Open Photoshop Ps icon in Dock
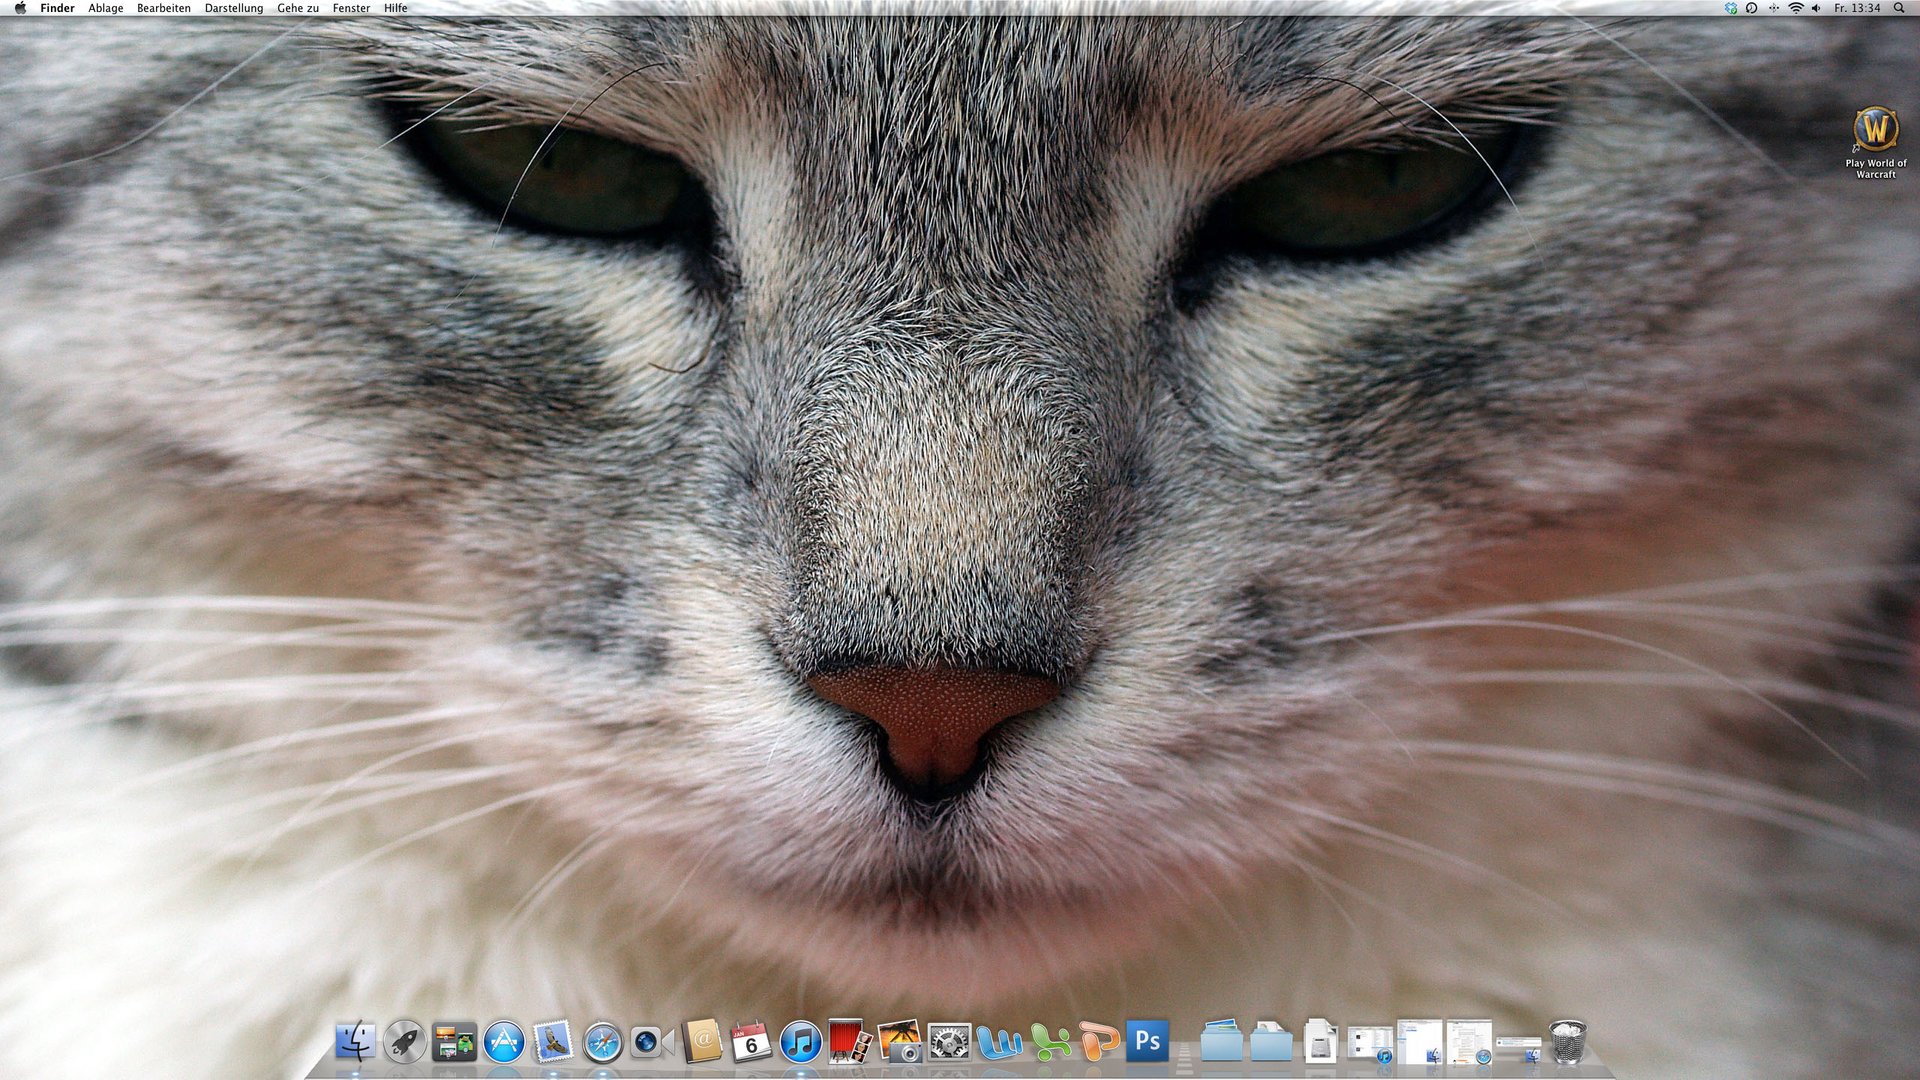The image size is (1920, 1080). (1147, 1042)
